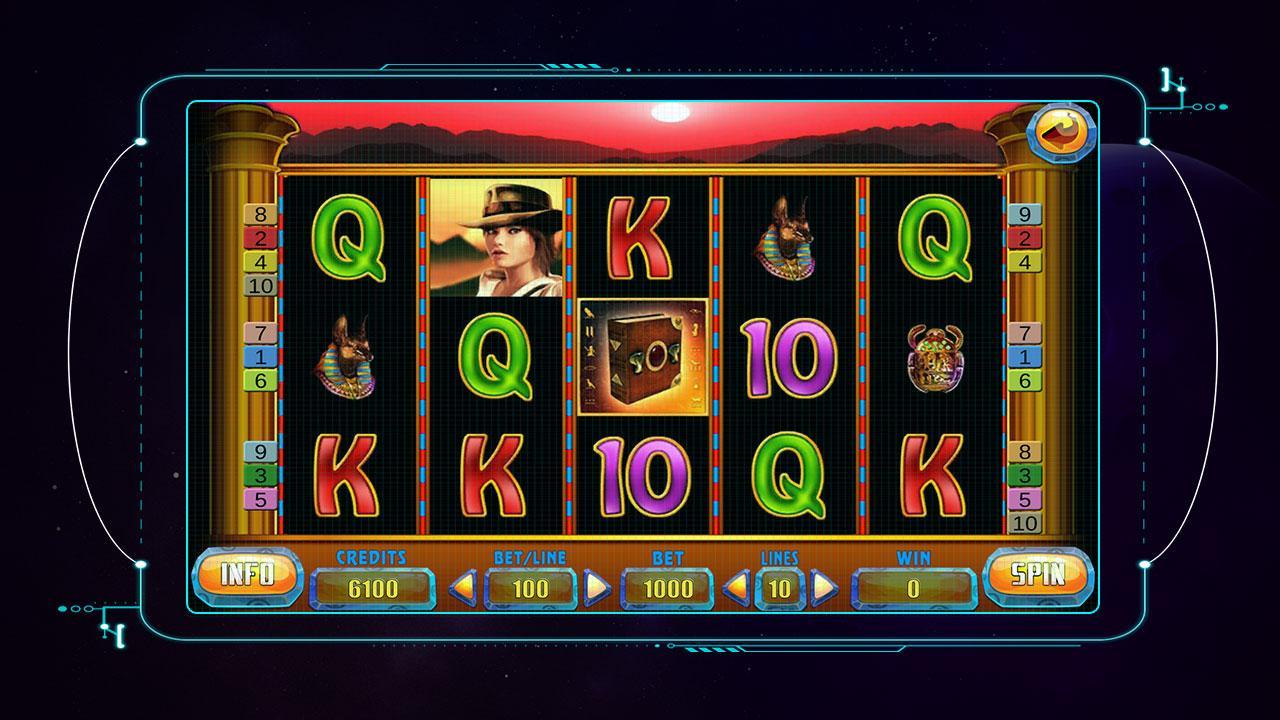Viewport: 1280px width, 720px height.
Task: Click the pharaoh mask symbol on reel one
Action: 347,353
